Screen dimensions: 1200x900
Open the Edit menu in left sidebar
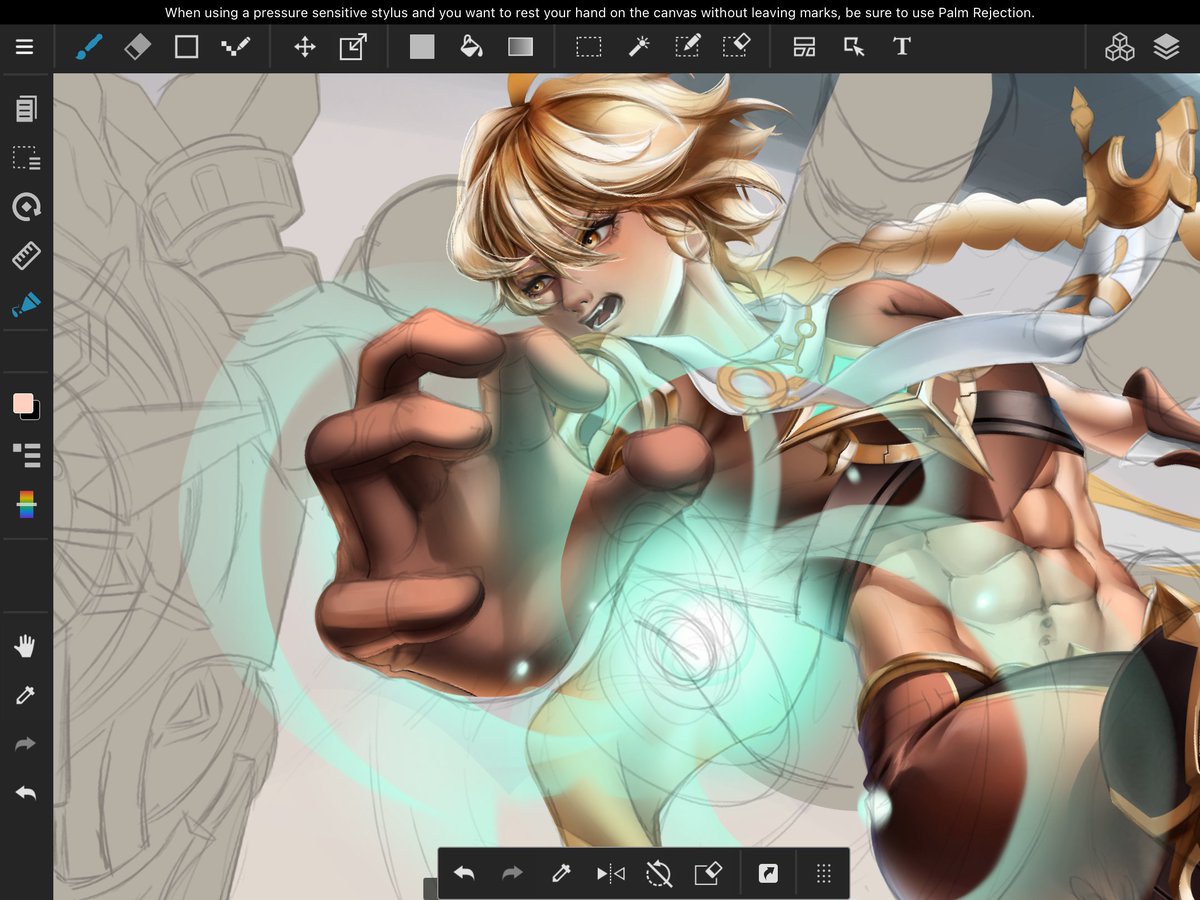tap(26, 109)
